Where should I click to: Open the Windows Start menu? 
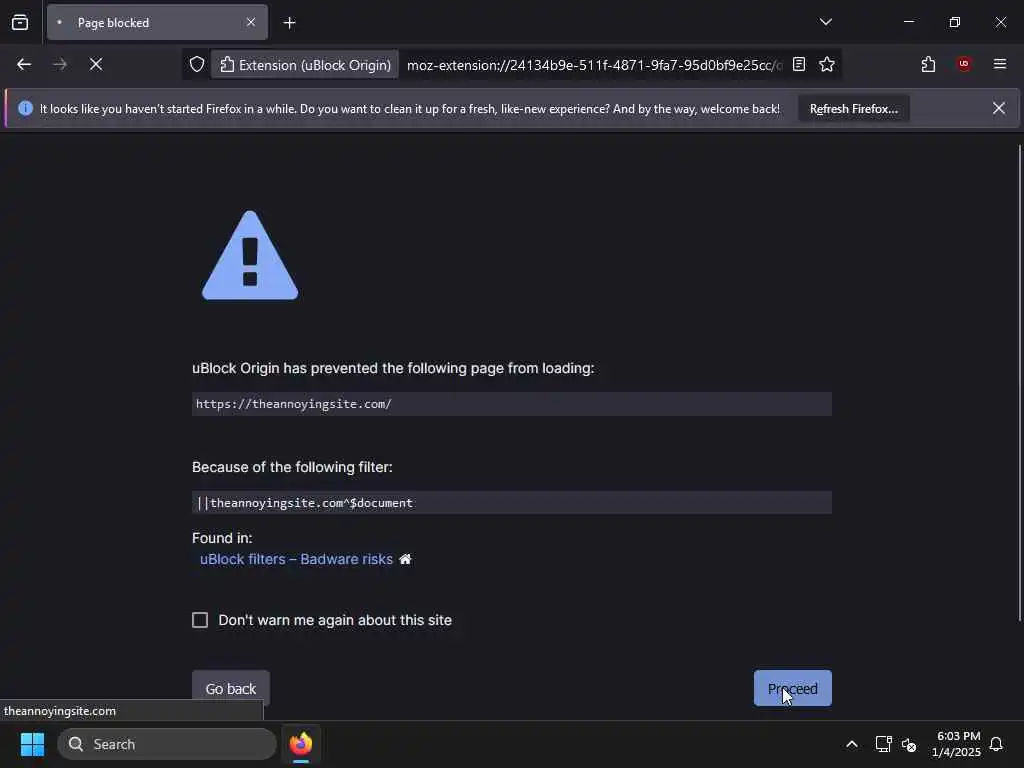tap(32, 744)
